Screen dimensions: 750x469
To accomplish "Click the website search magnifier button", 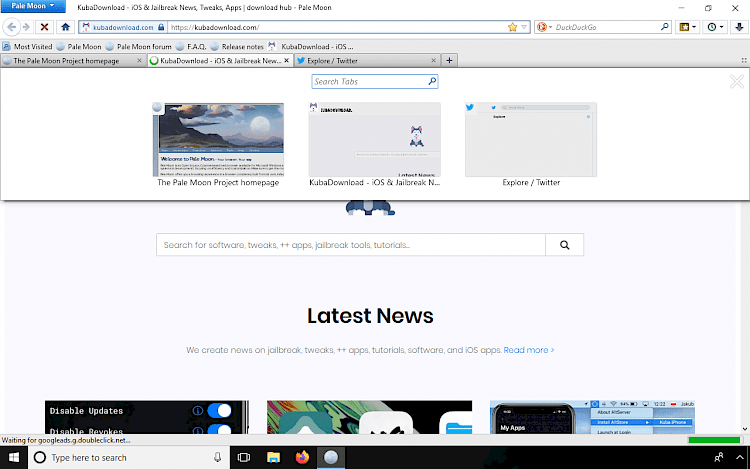I will [564, 245].
